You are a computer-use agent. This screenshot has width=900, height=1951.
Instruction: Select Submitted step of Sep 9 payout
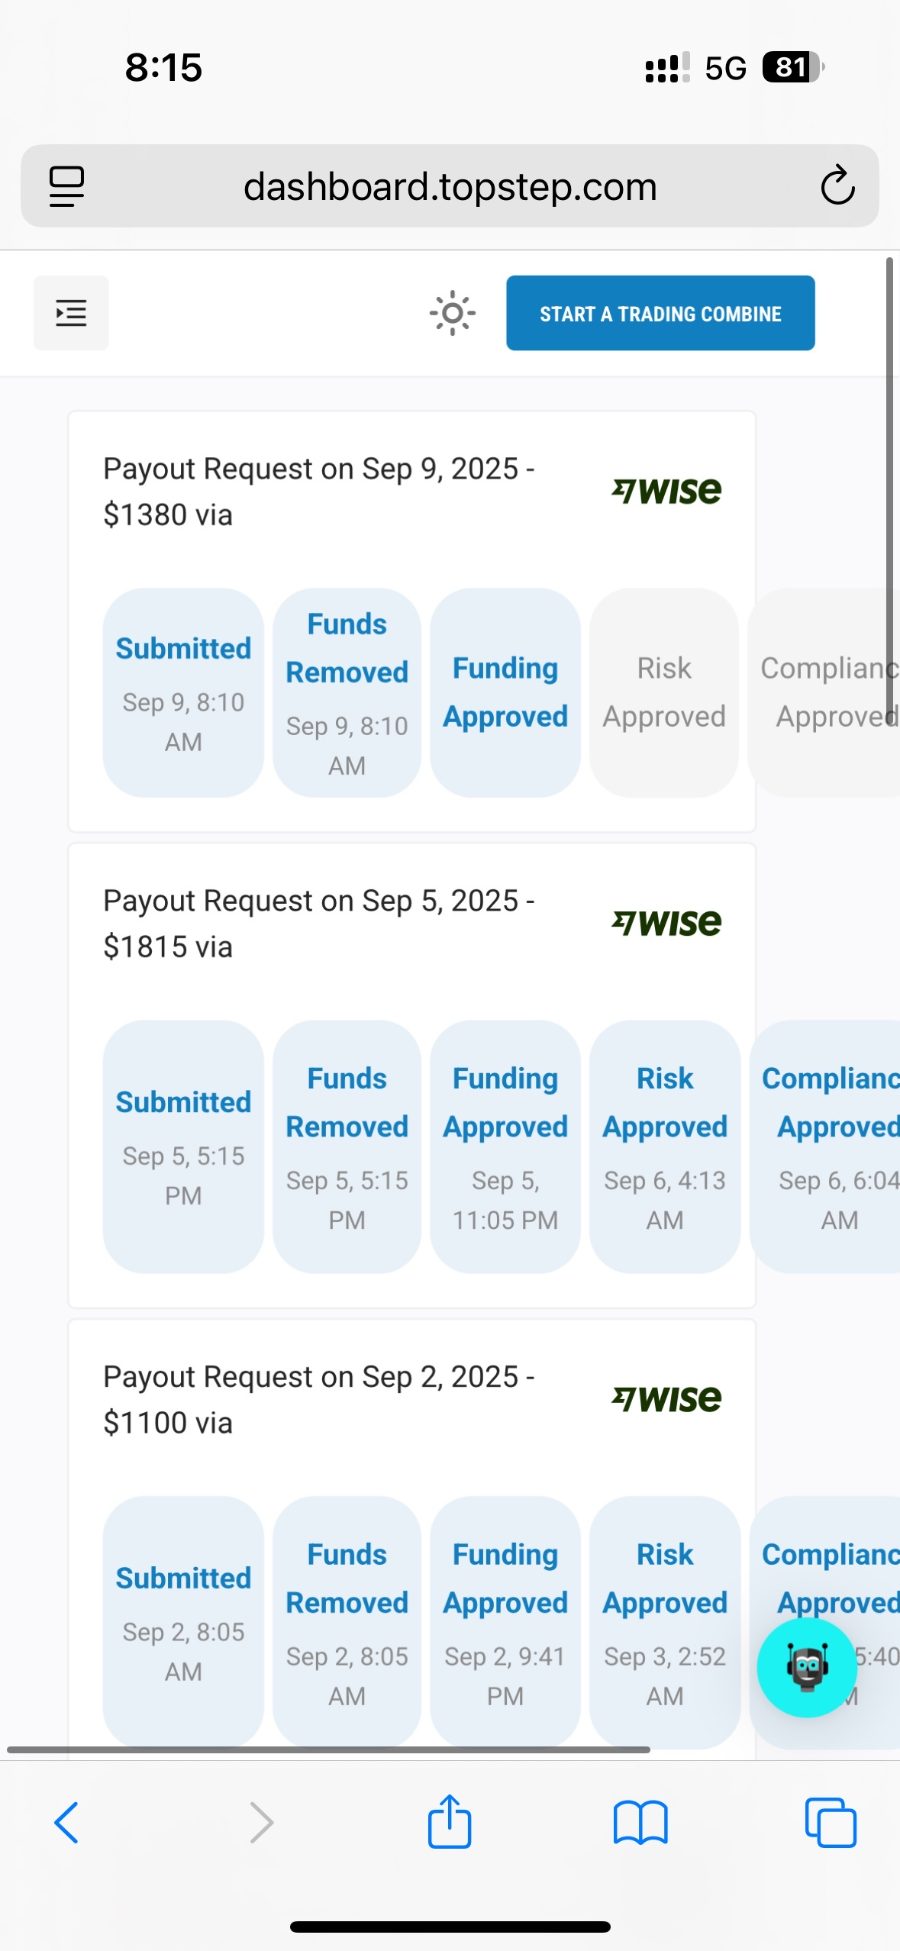coord(183,693)
